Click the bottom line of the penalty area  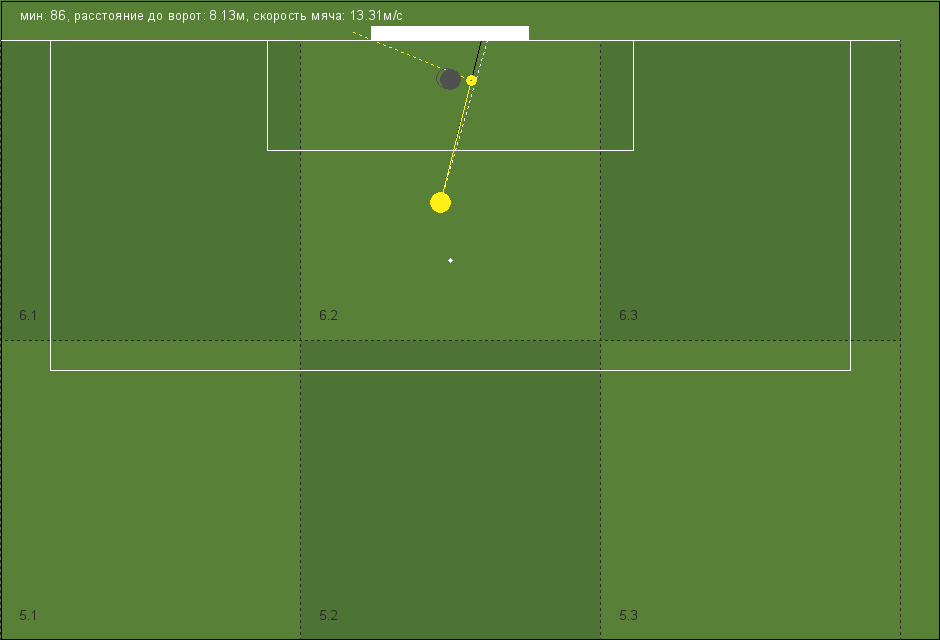pos(450,370)
